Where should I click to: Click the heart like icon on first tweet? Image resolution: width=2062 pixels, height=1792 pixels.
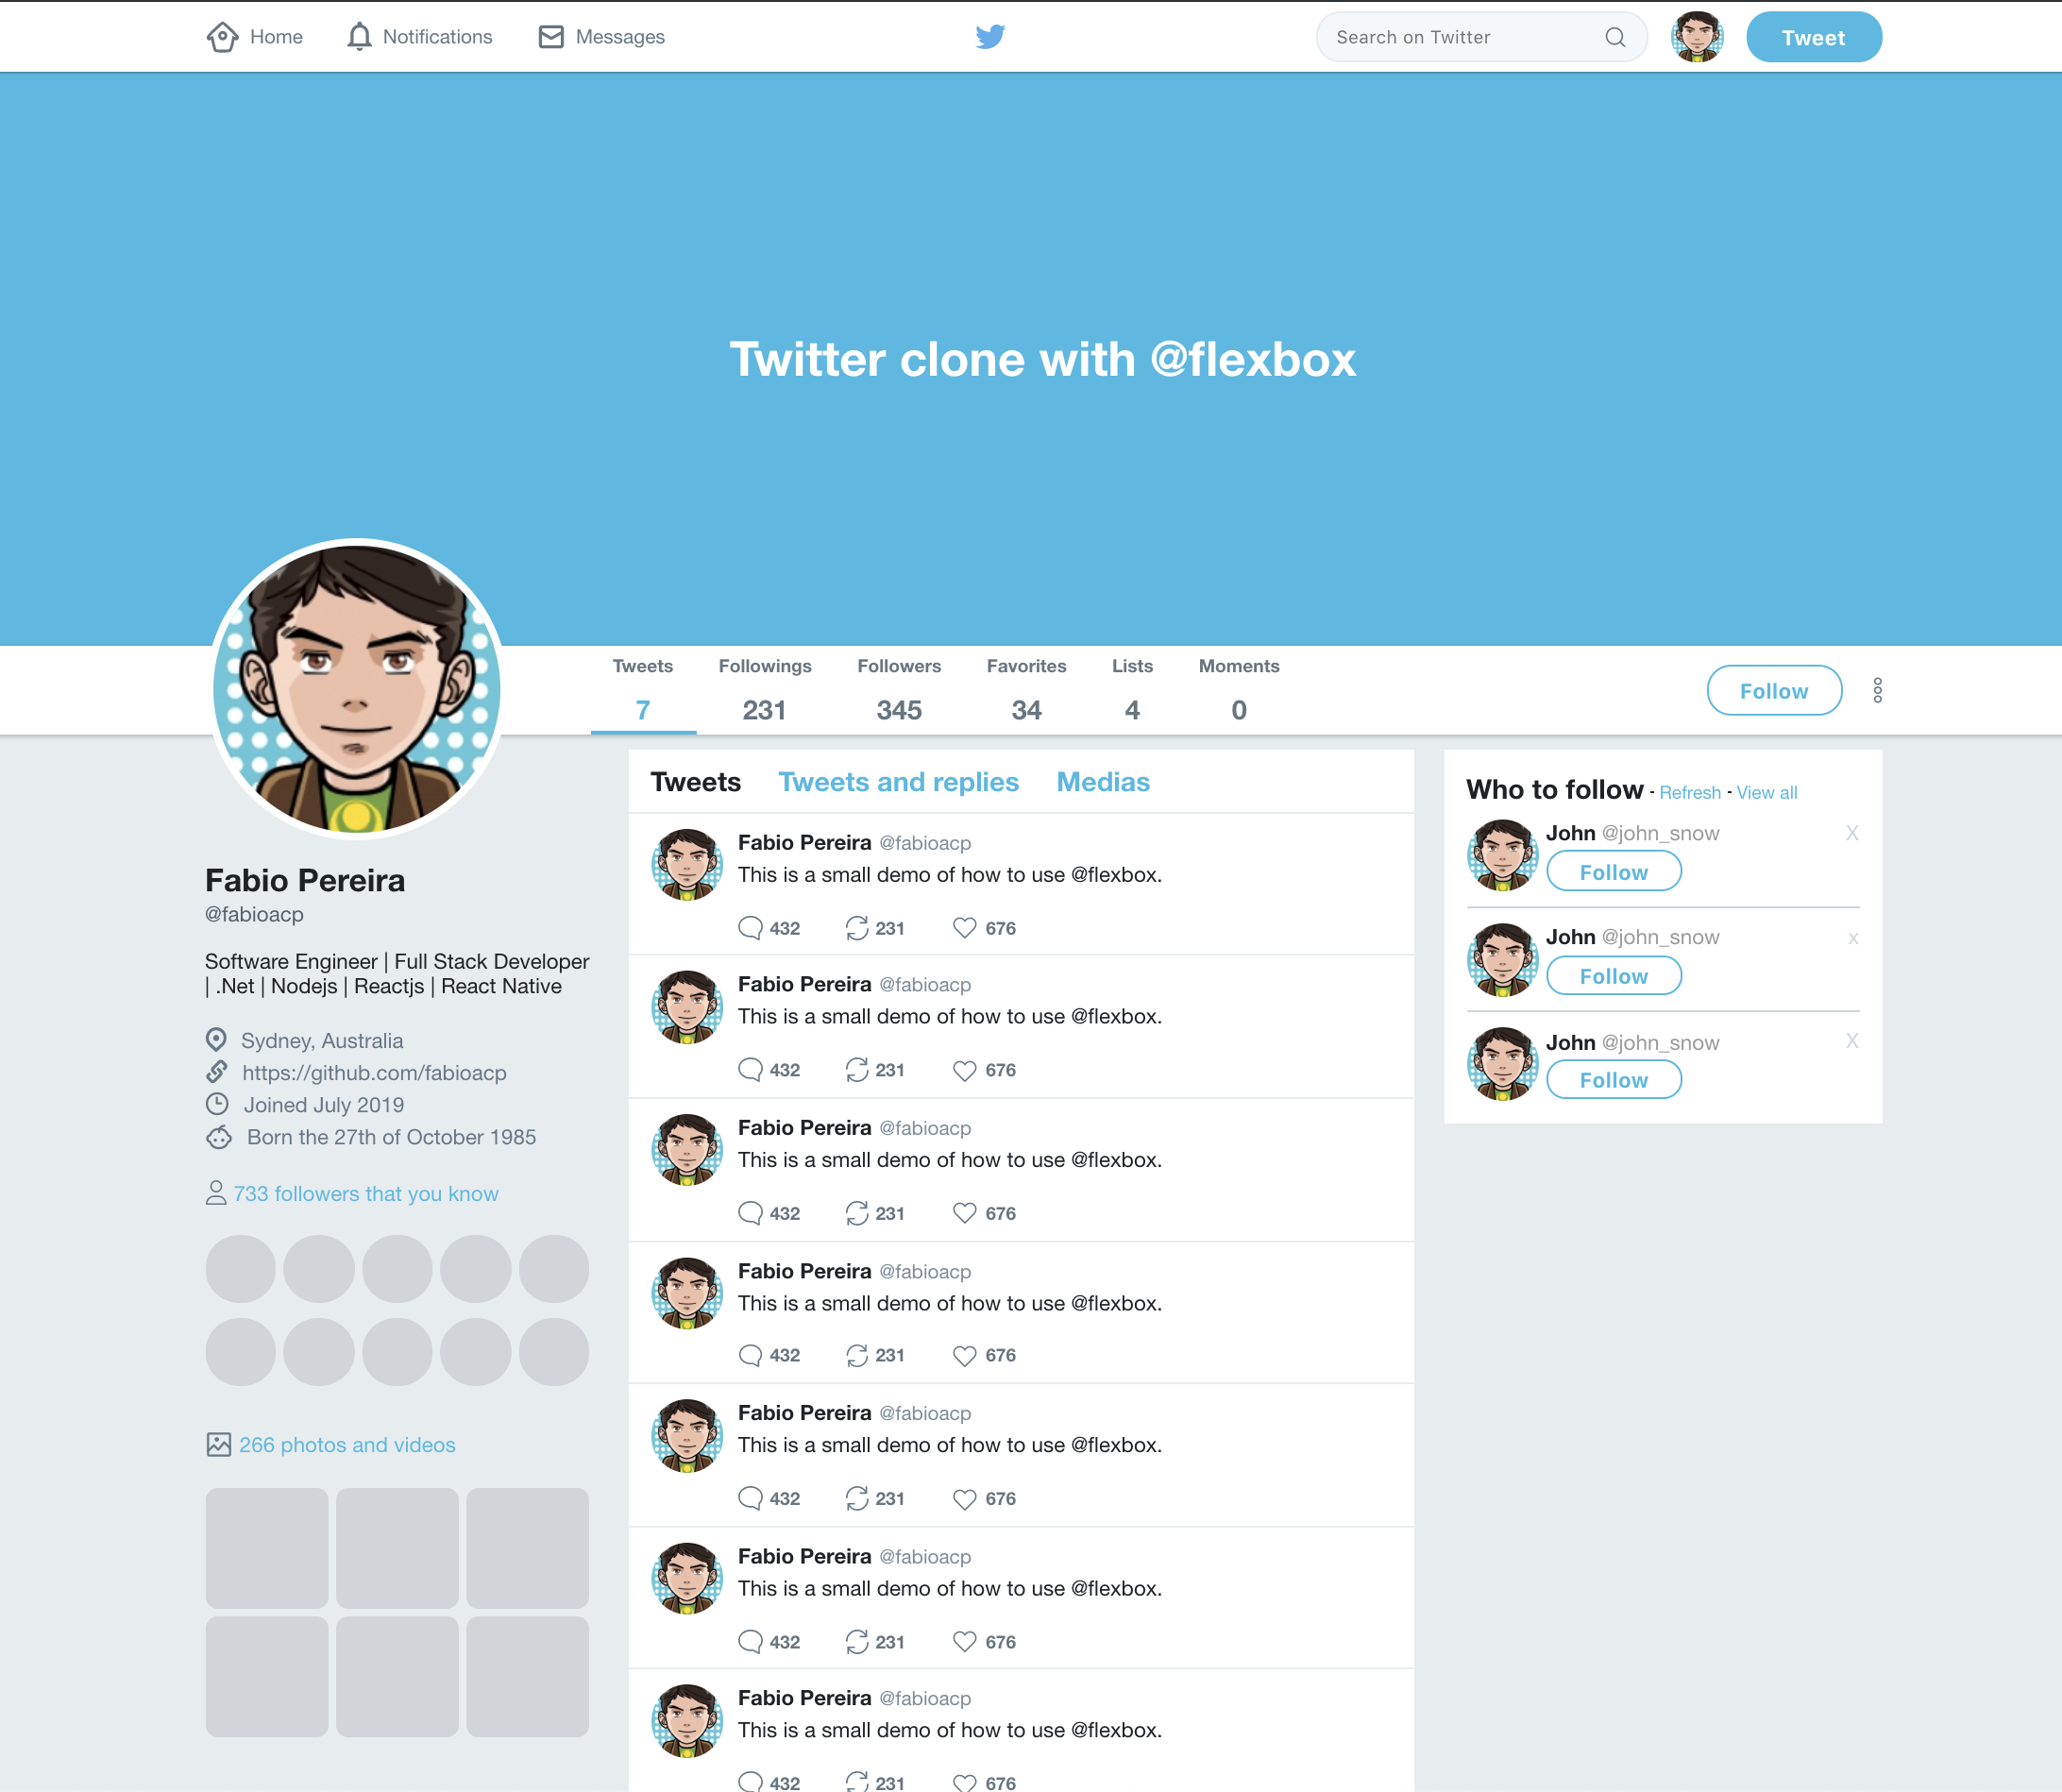[963, 926]
